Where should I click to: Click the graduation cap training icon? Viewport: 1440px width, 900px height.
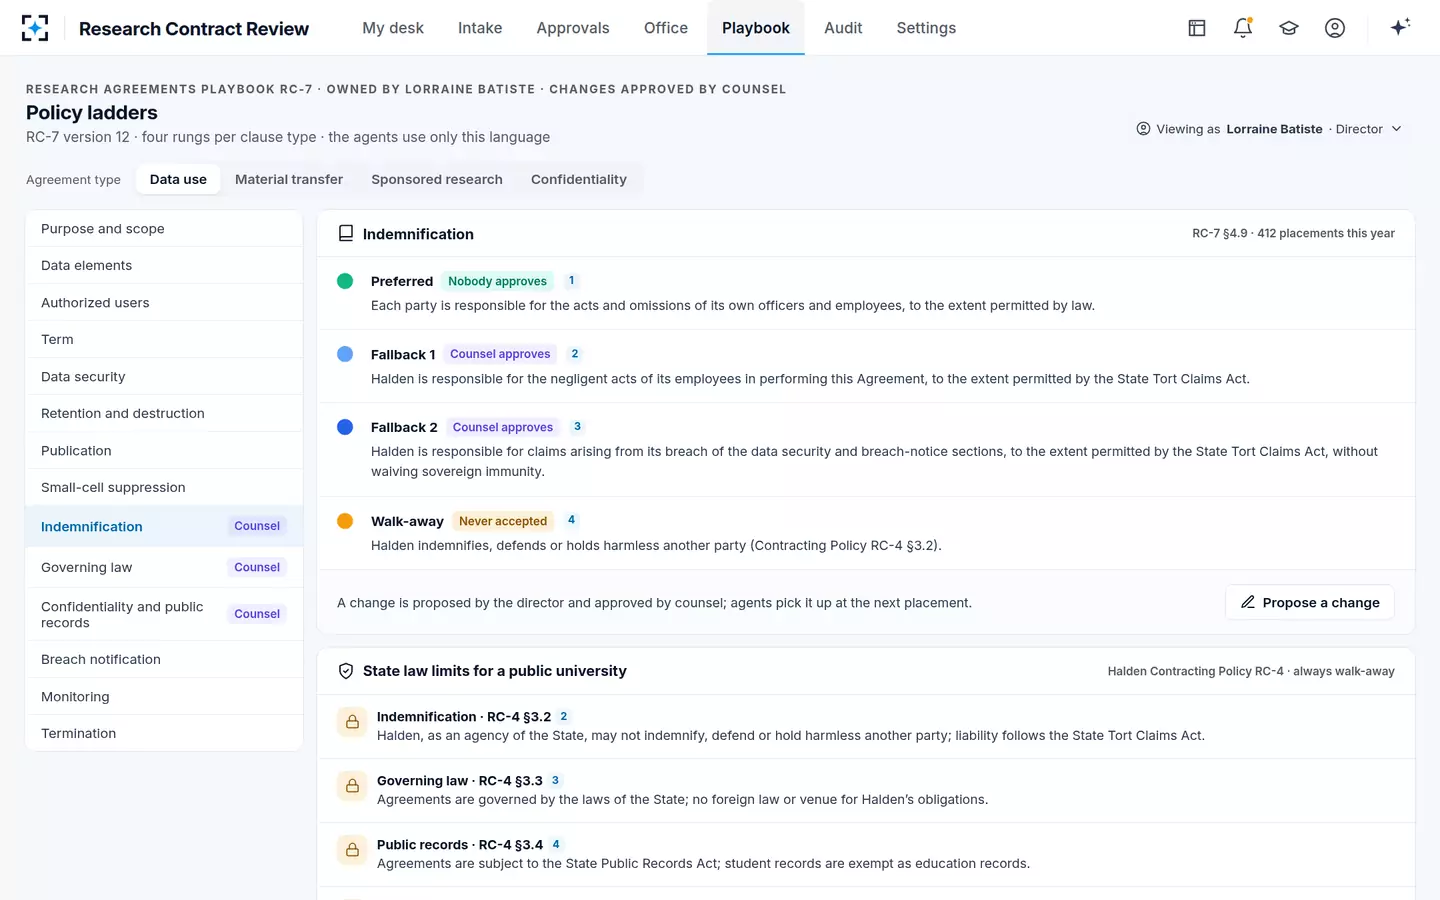click(1289, 28)
